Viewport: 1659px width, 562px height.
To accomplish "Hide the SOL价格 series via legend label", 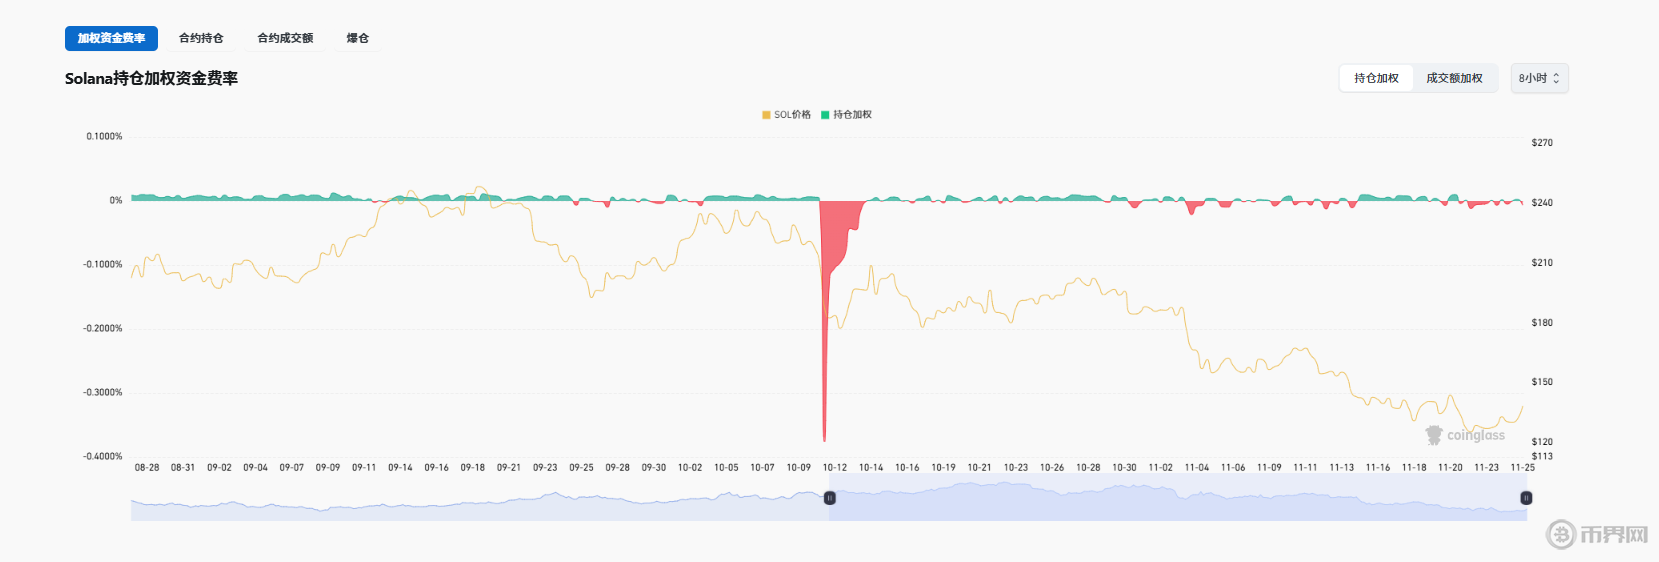I will pos(792,115).
